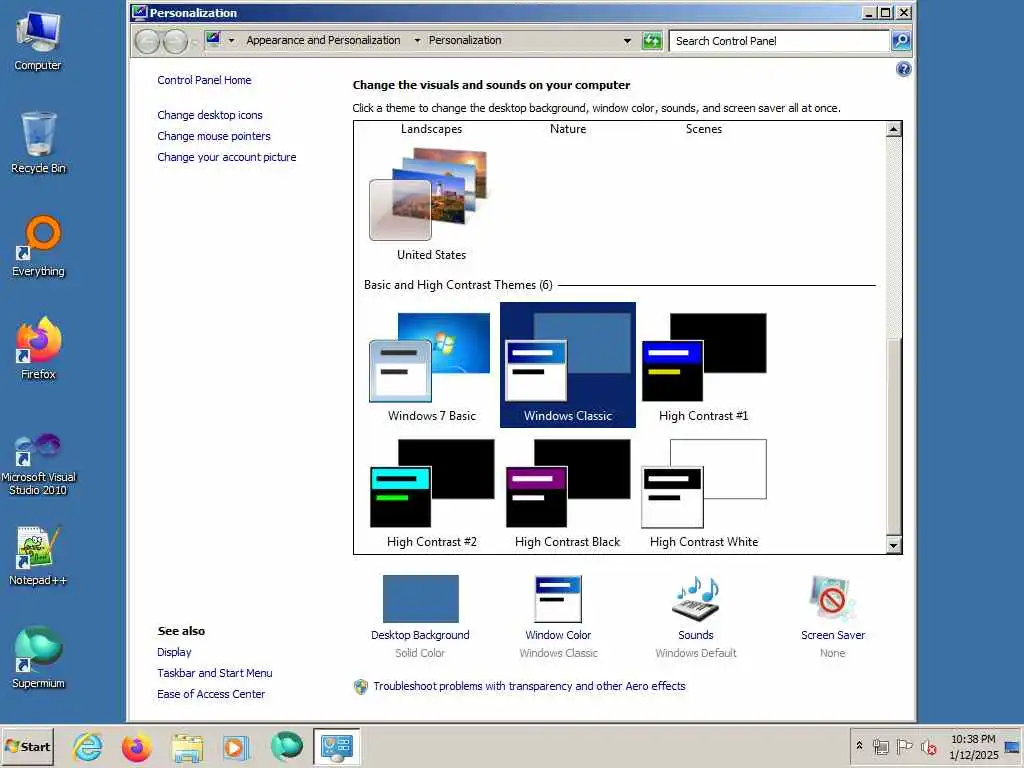This screenshot has width=1024, height=768.
Task: Select Microsoft Visual Studio 2010 shortcut
Action: [x=38, y=464]
